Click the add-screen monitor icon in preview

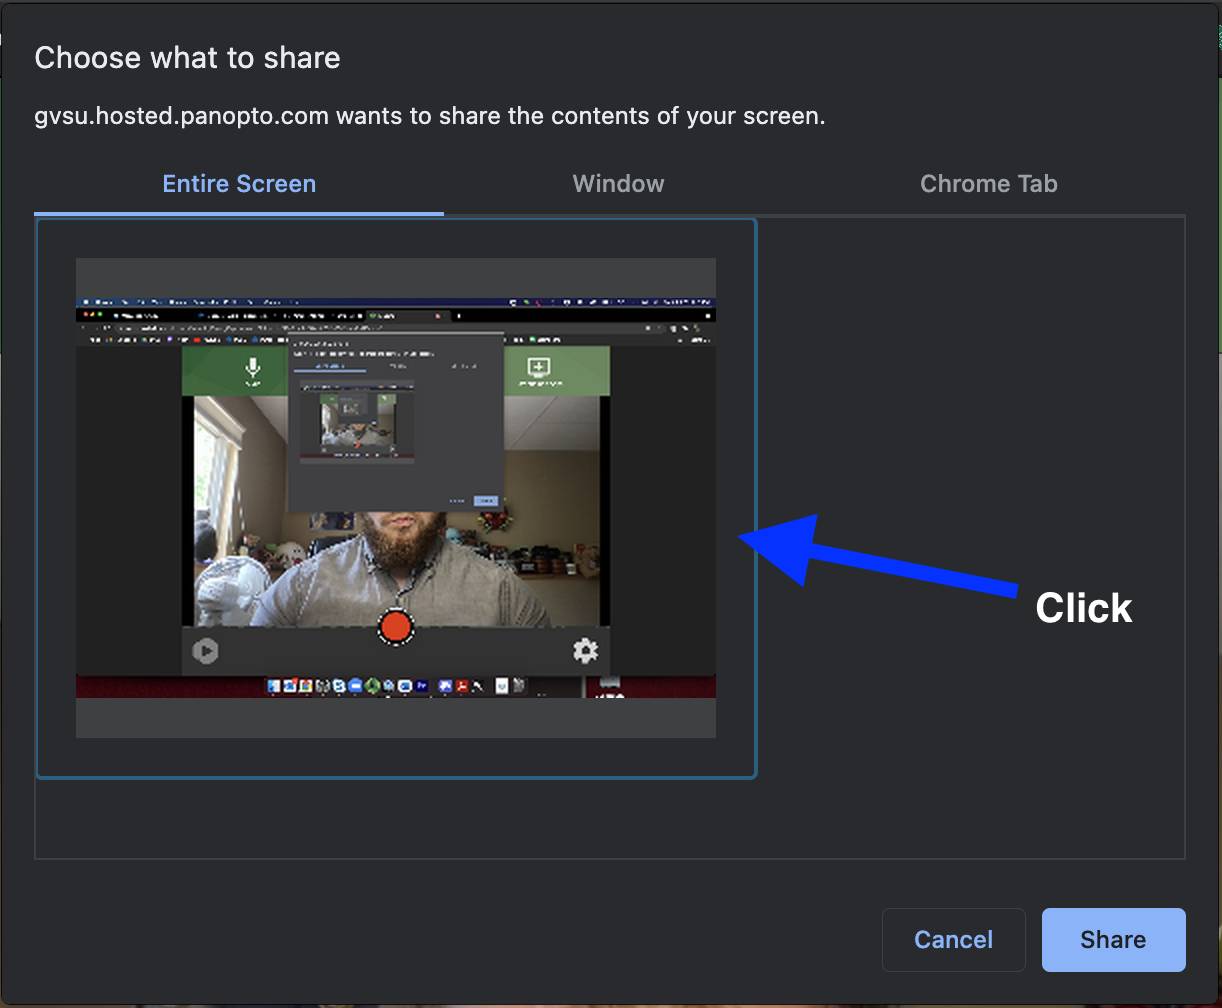[x=538, y=369]
